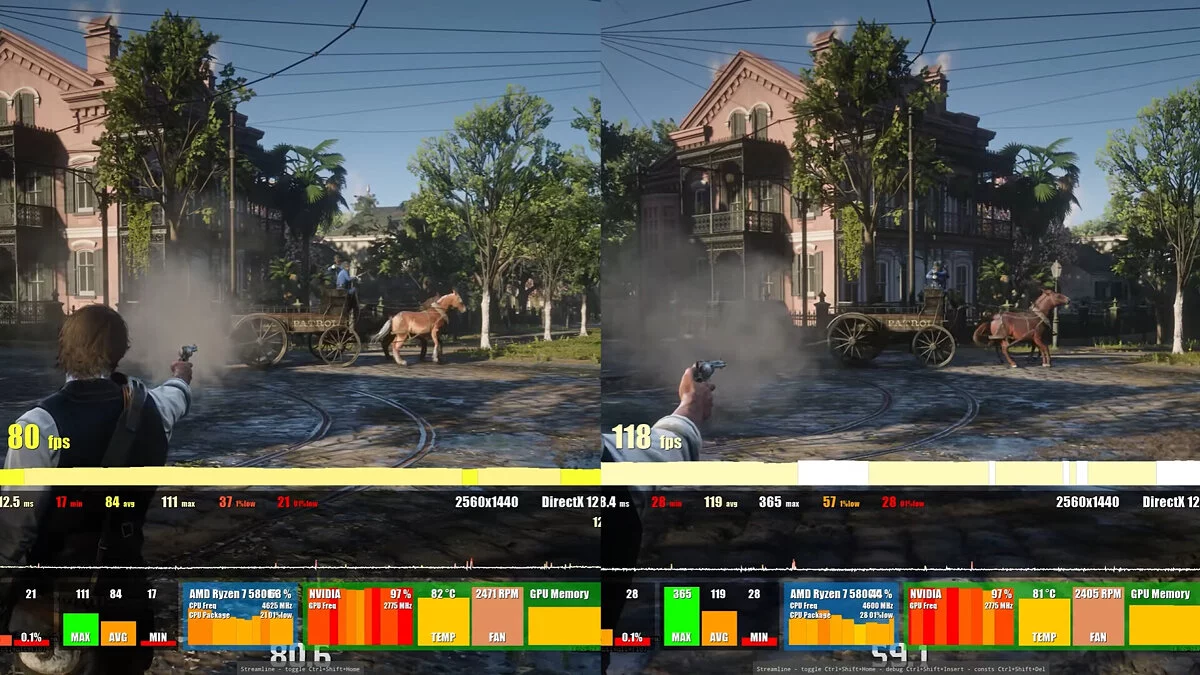Click the frametime graph line below 84 avg
1200x675 pixels.
(x=300, y=567)
